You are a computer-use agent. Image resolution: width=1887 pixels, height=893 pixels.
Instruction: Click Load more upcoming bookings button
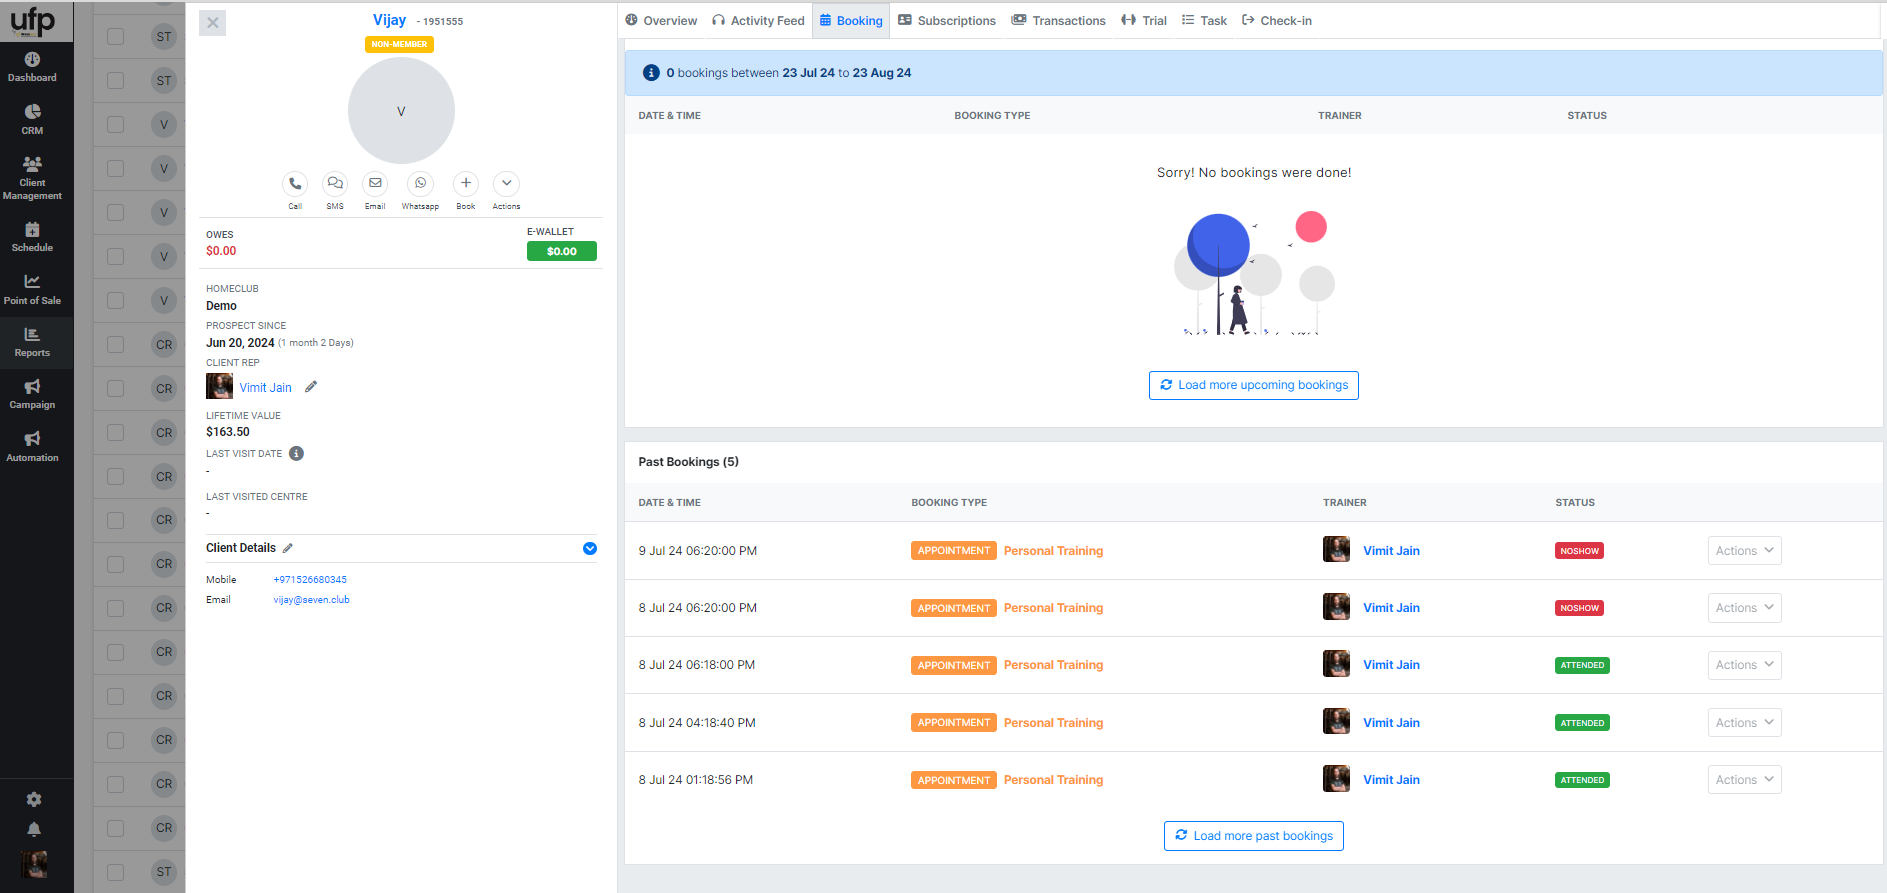click(x=1253, y=385)
